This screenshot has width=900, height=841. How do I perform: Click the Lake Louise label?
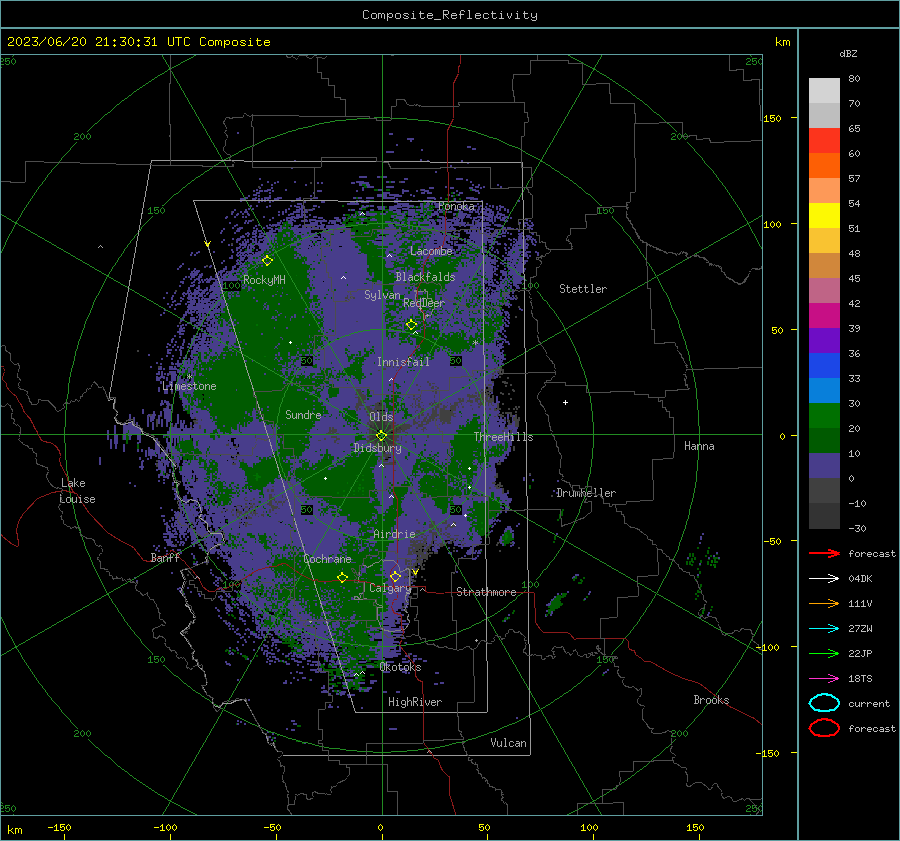tap(78, 491)
